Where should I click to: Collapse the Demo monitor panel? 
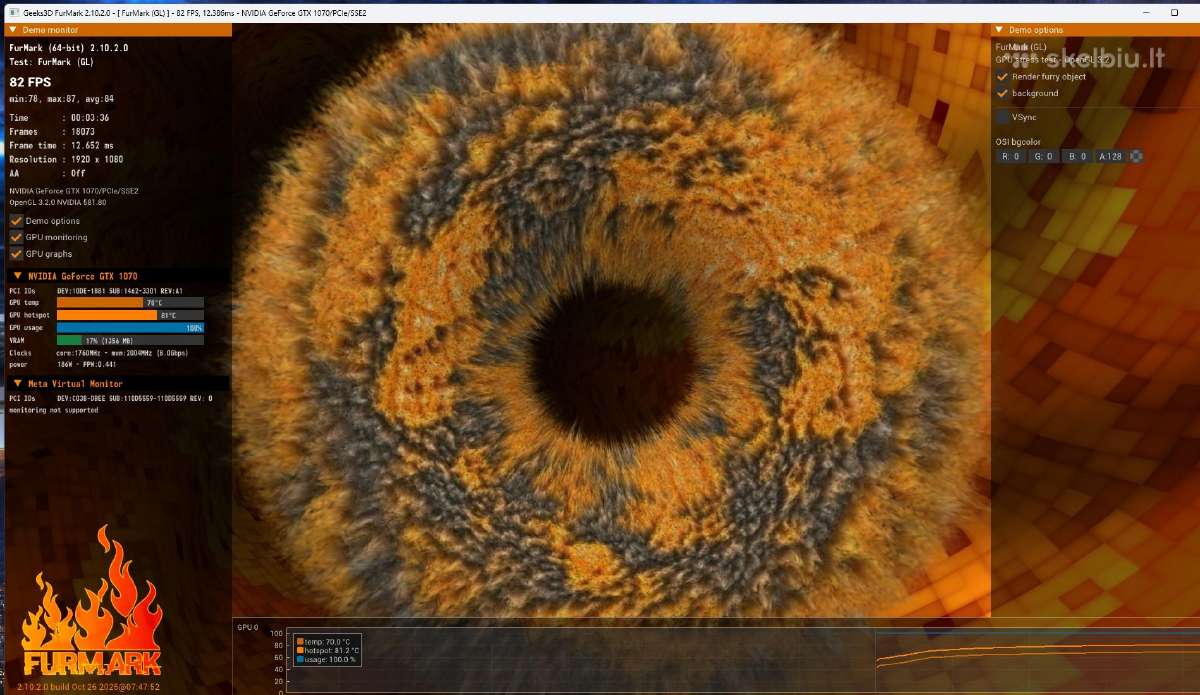click(13, 30)
